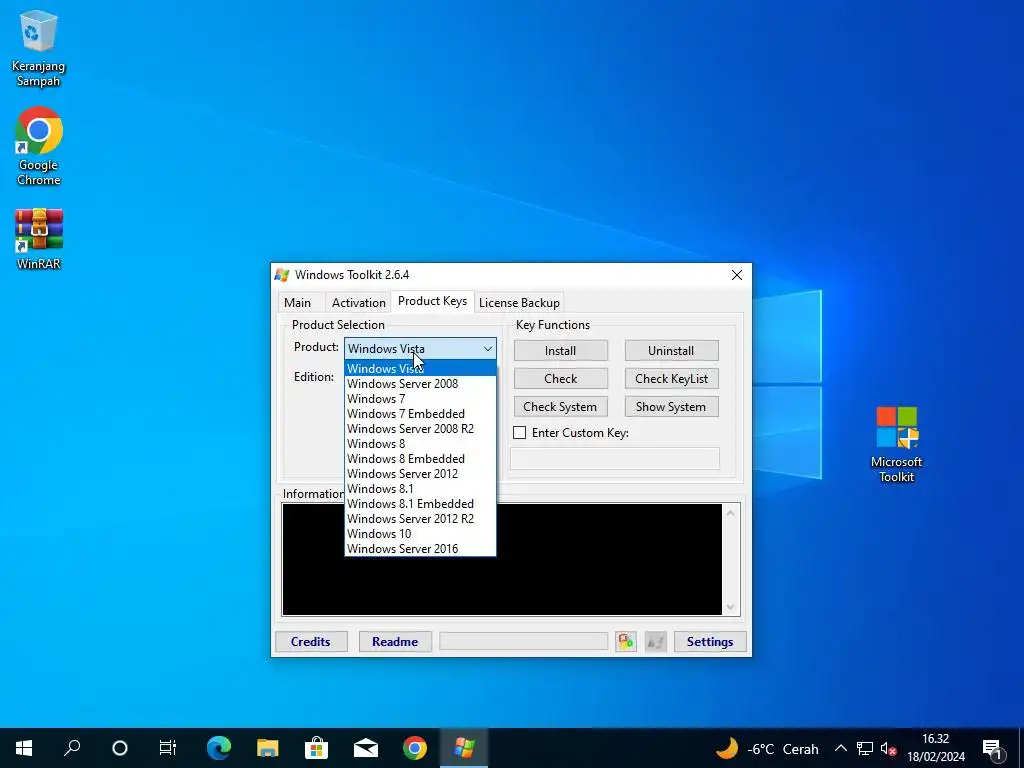Click the weather moon icon in taskbar
The width and height of the screenshot is (1024, 768).
(x=727, y=748)
